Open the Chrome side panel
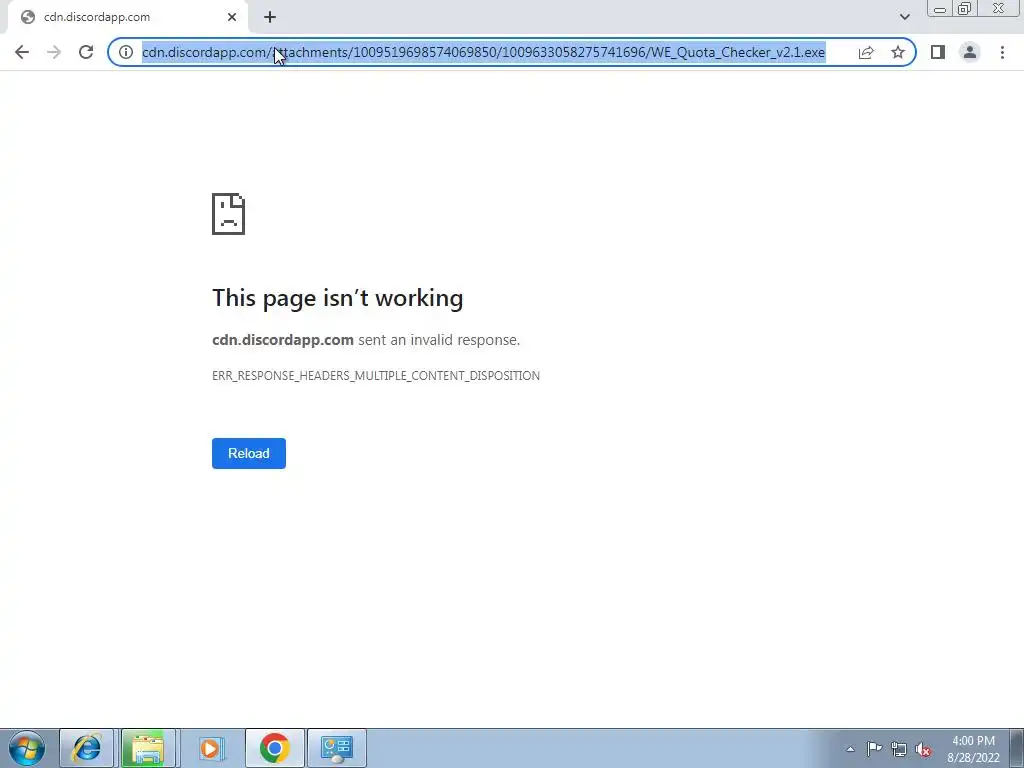1024x768 pixels. [x=938, y=52]
